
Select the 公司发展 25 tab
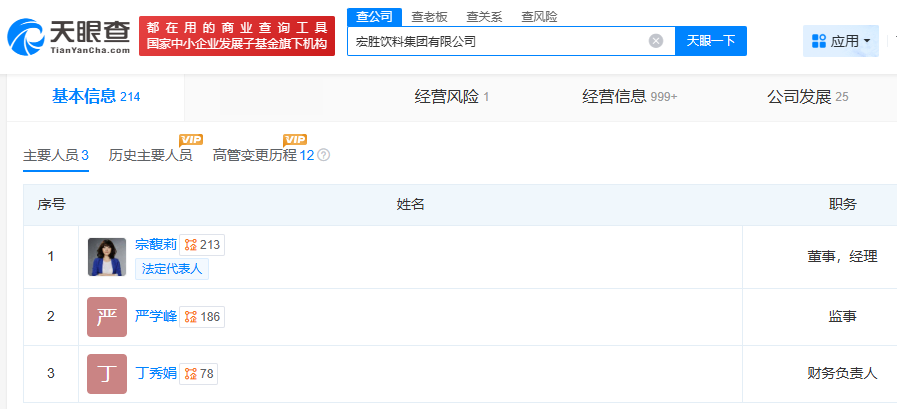point(808,97)
